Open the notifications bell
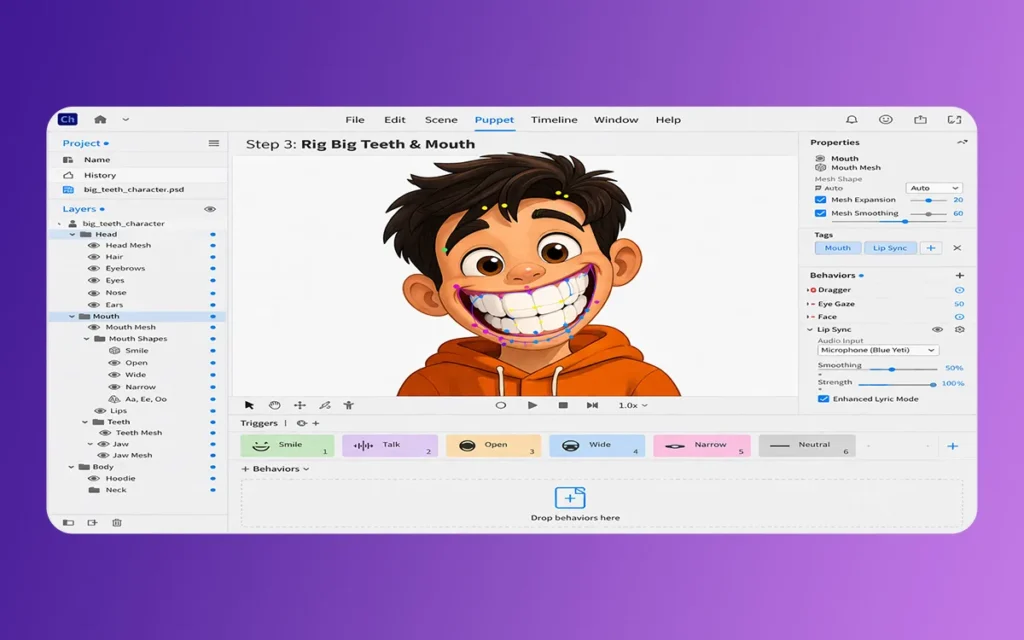This screenshot has height=640, width=1024. [852, 120]
